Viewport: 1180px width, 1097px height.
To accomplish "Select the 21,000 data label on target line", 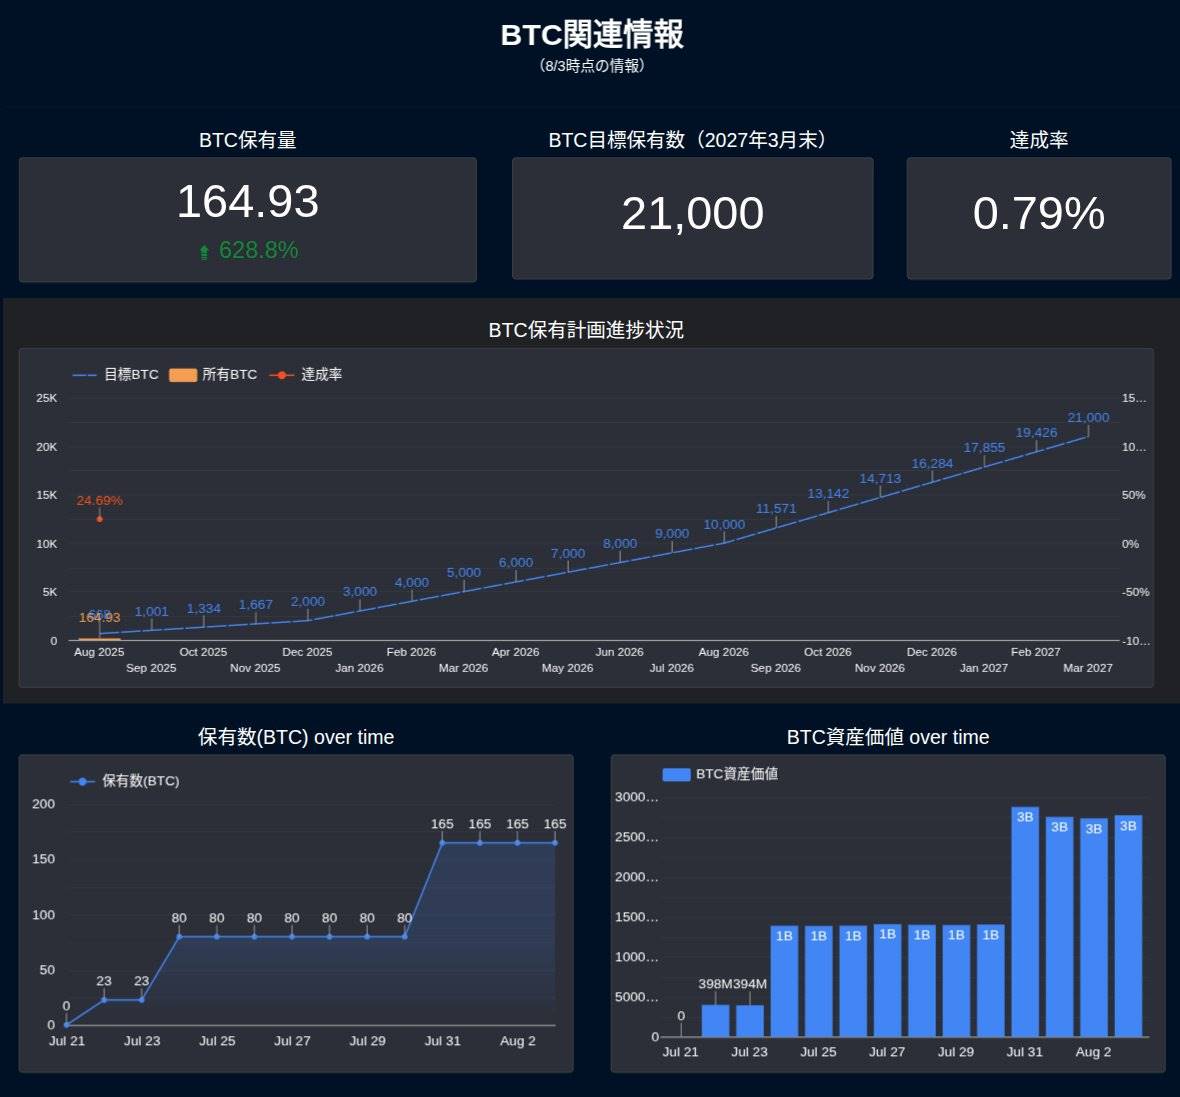I will 1087,418.
